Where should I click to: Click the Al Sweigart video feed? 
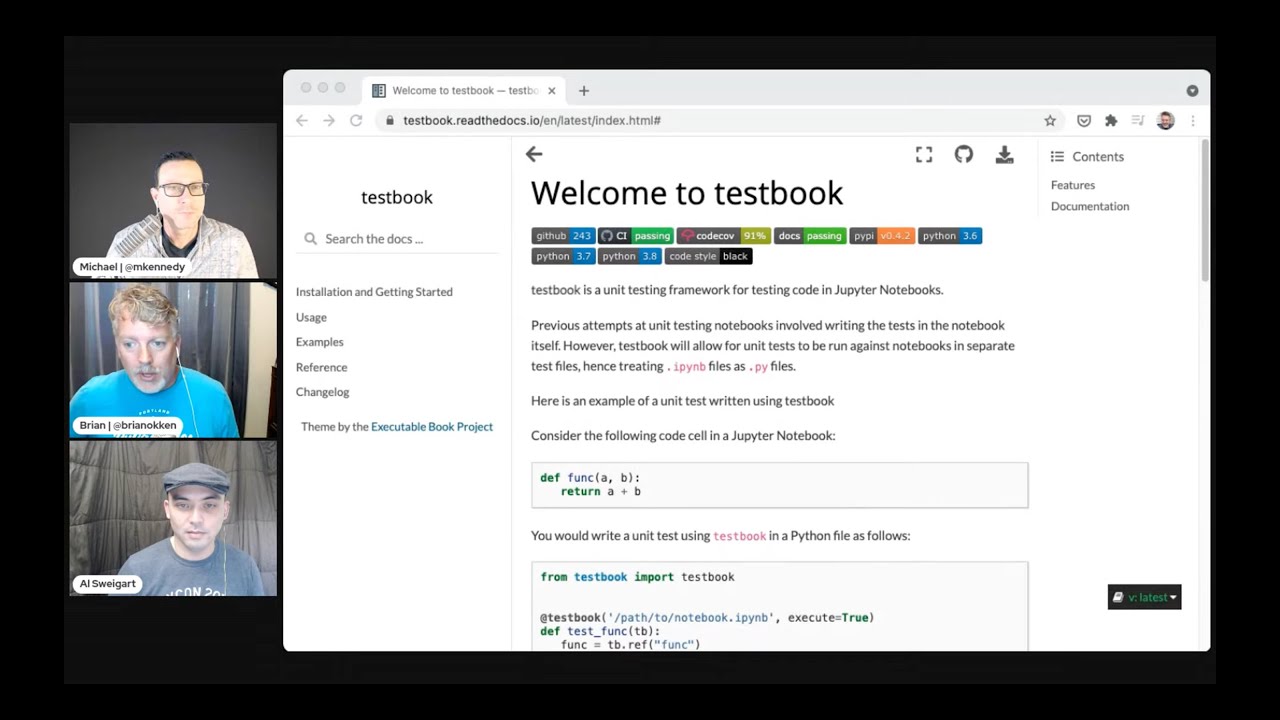click(x=173, y=518)
